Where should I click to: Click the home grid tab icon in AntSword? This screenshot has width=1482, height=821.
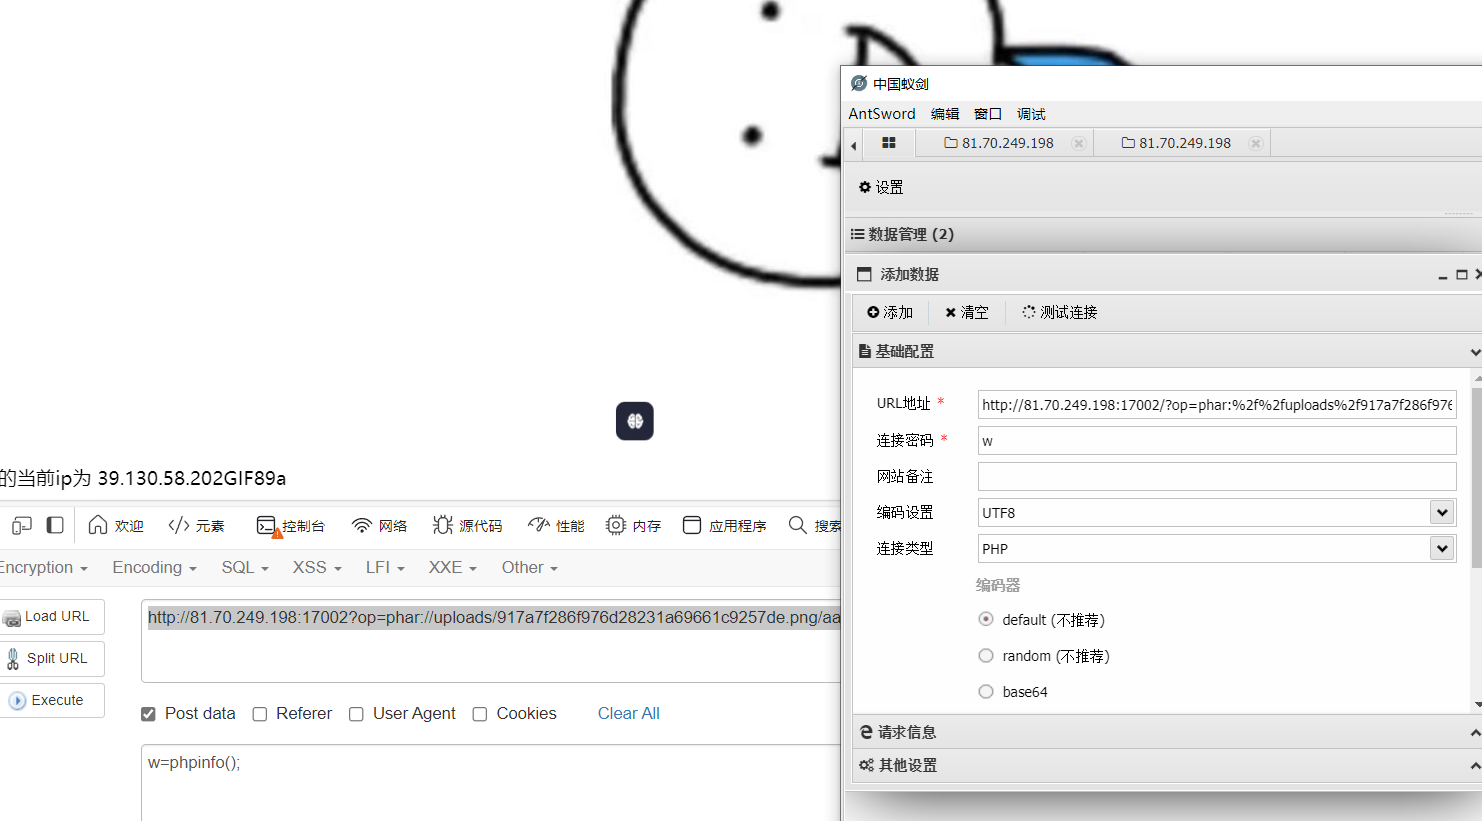[x=888, y=143]
